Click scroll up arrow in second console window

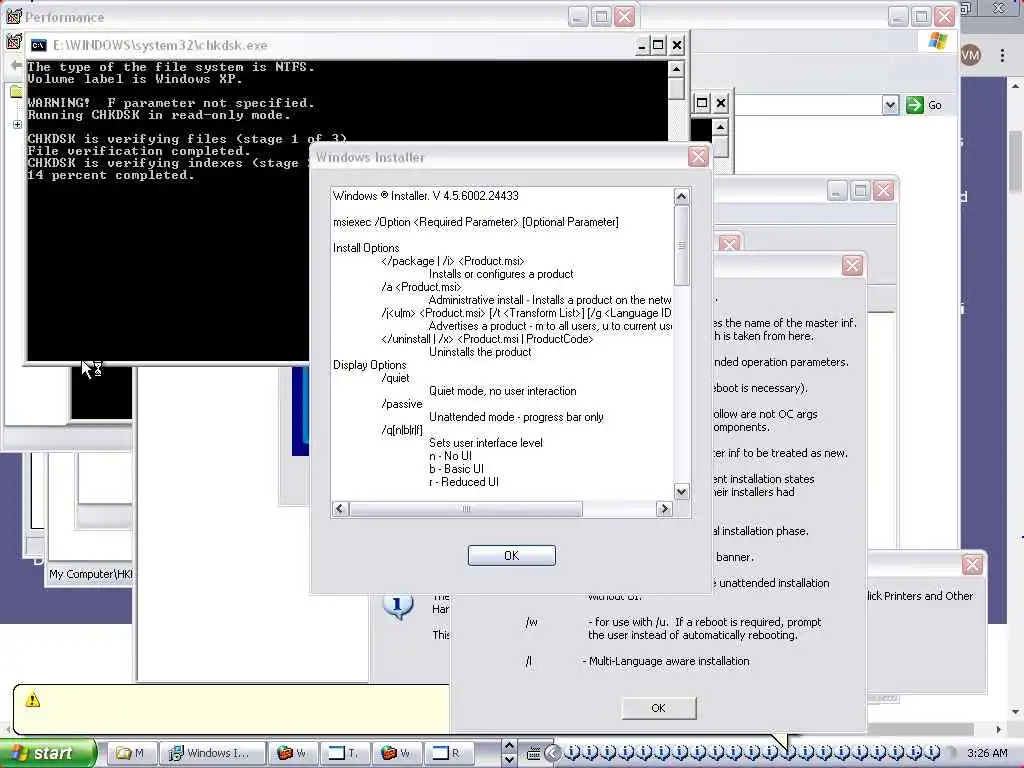[720, 127]
